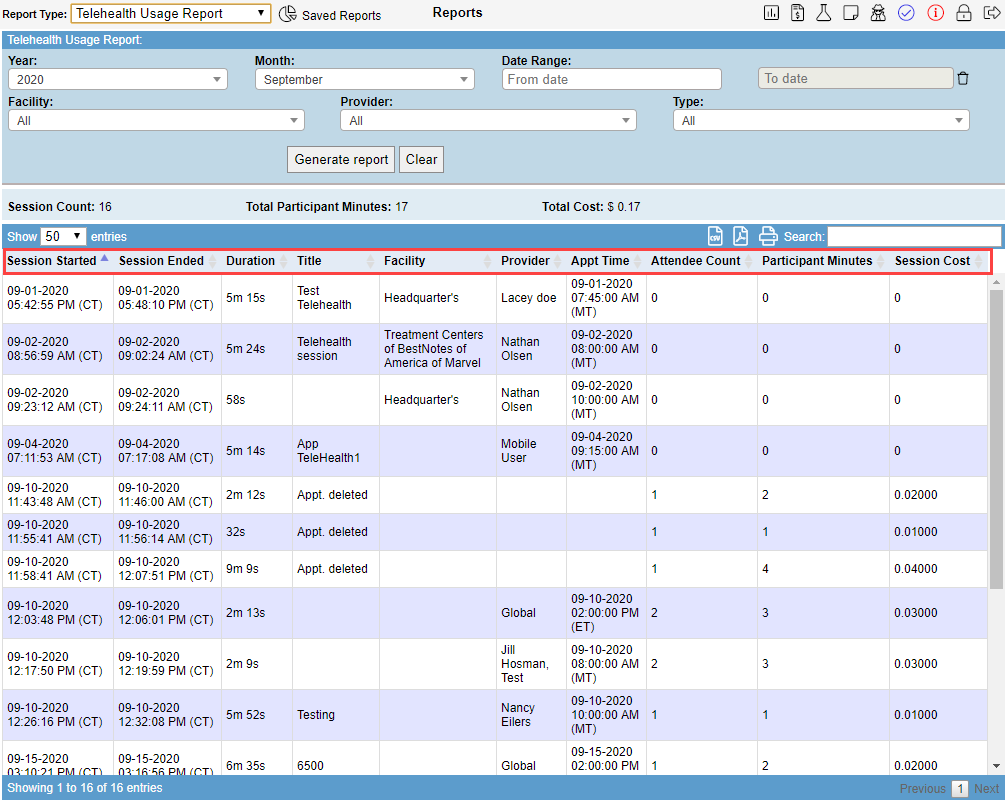Sort by Attendee Count column
The height and width of the screenshot is (800, 1005).
click(x=702, y=261)
